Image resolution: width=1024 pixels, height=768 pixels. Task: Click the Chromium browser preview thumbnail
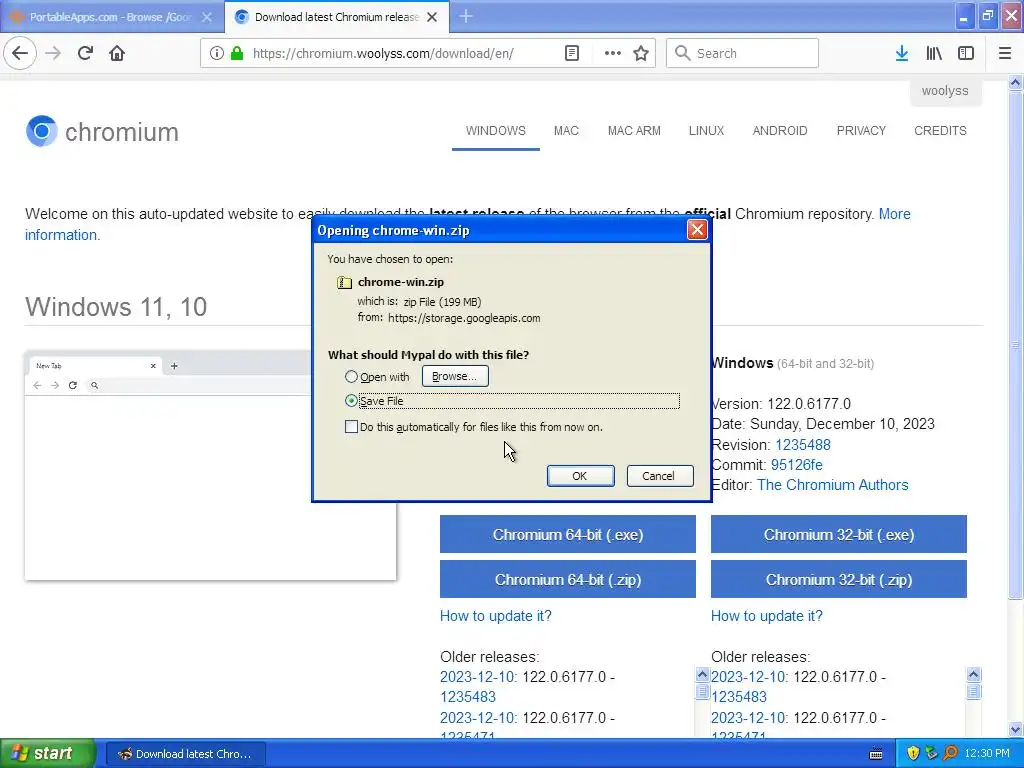210,466
